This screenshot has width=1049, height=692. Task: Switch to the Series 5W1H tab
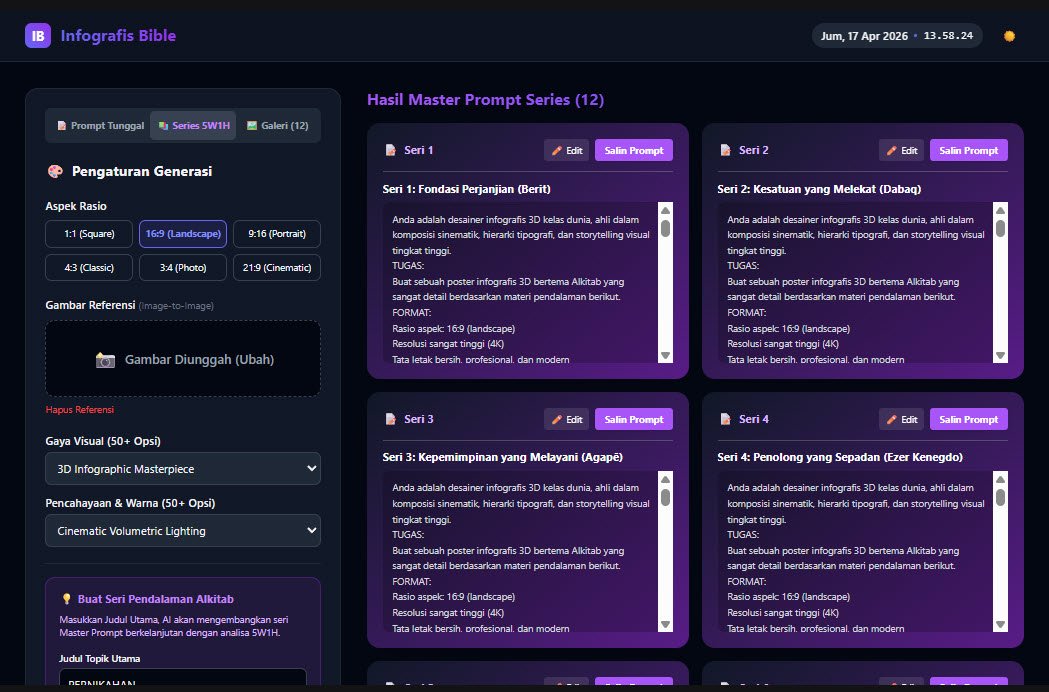tap(193, 126)
